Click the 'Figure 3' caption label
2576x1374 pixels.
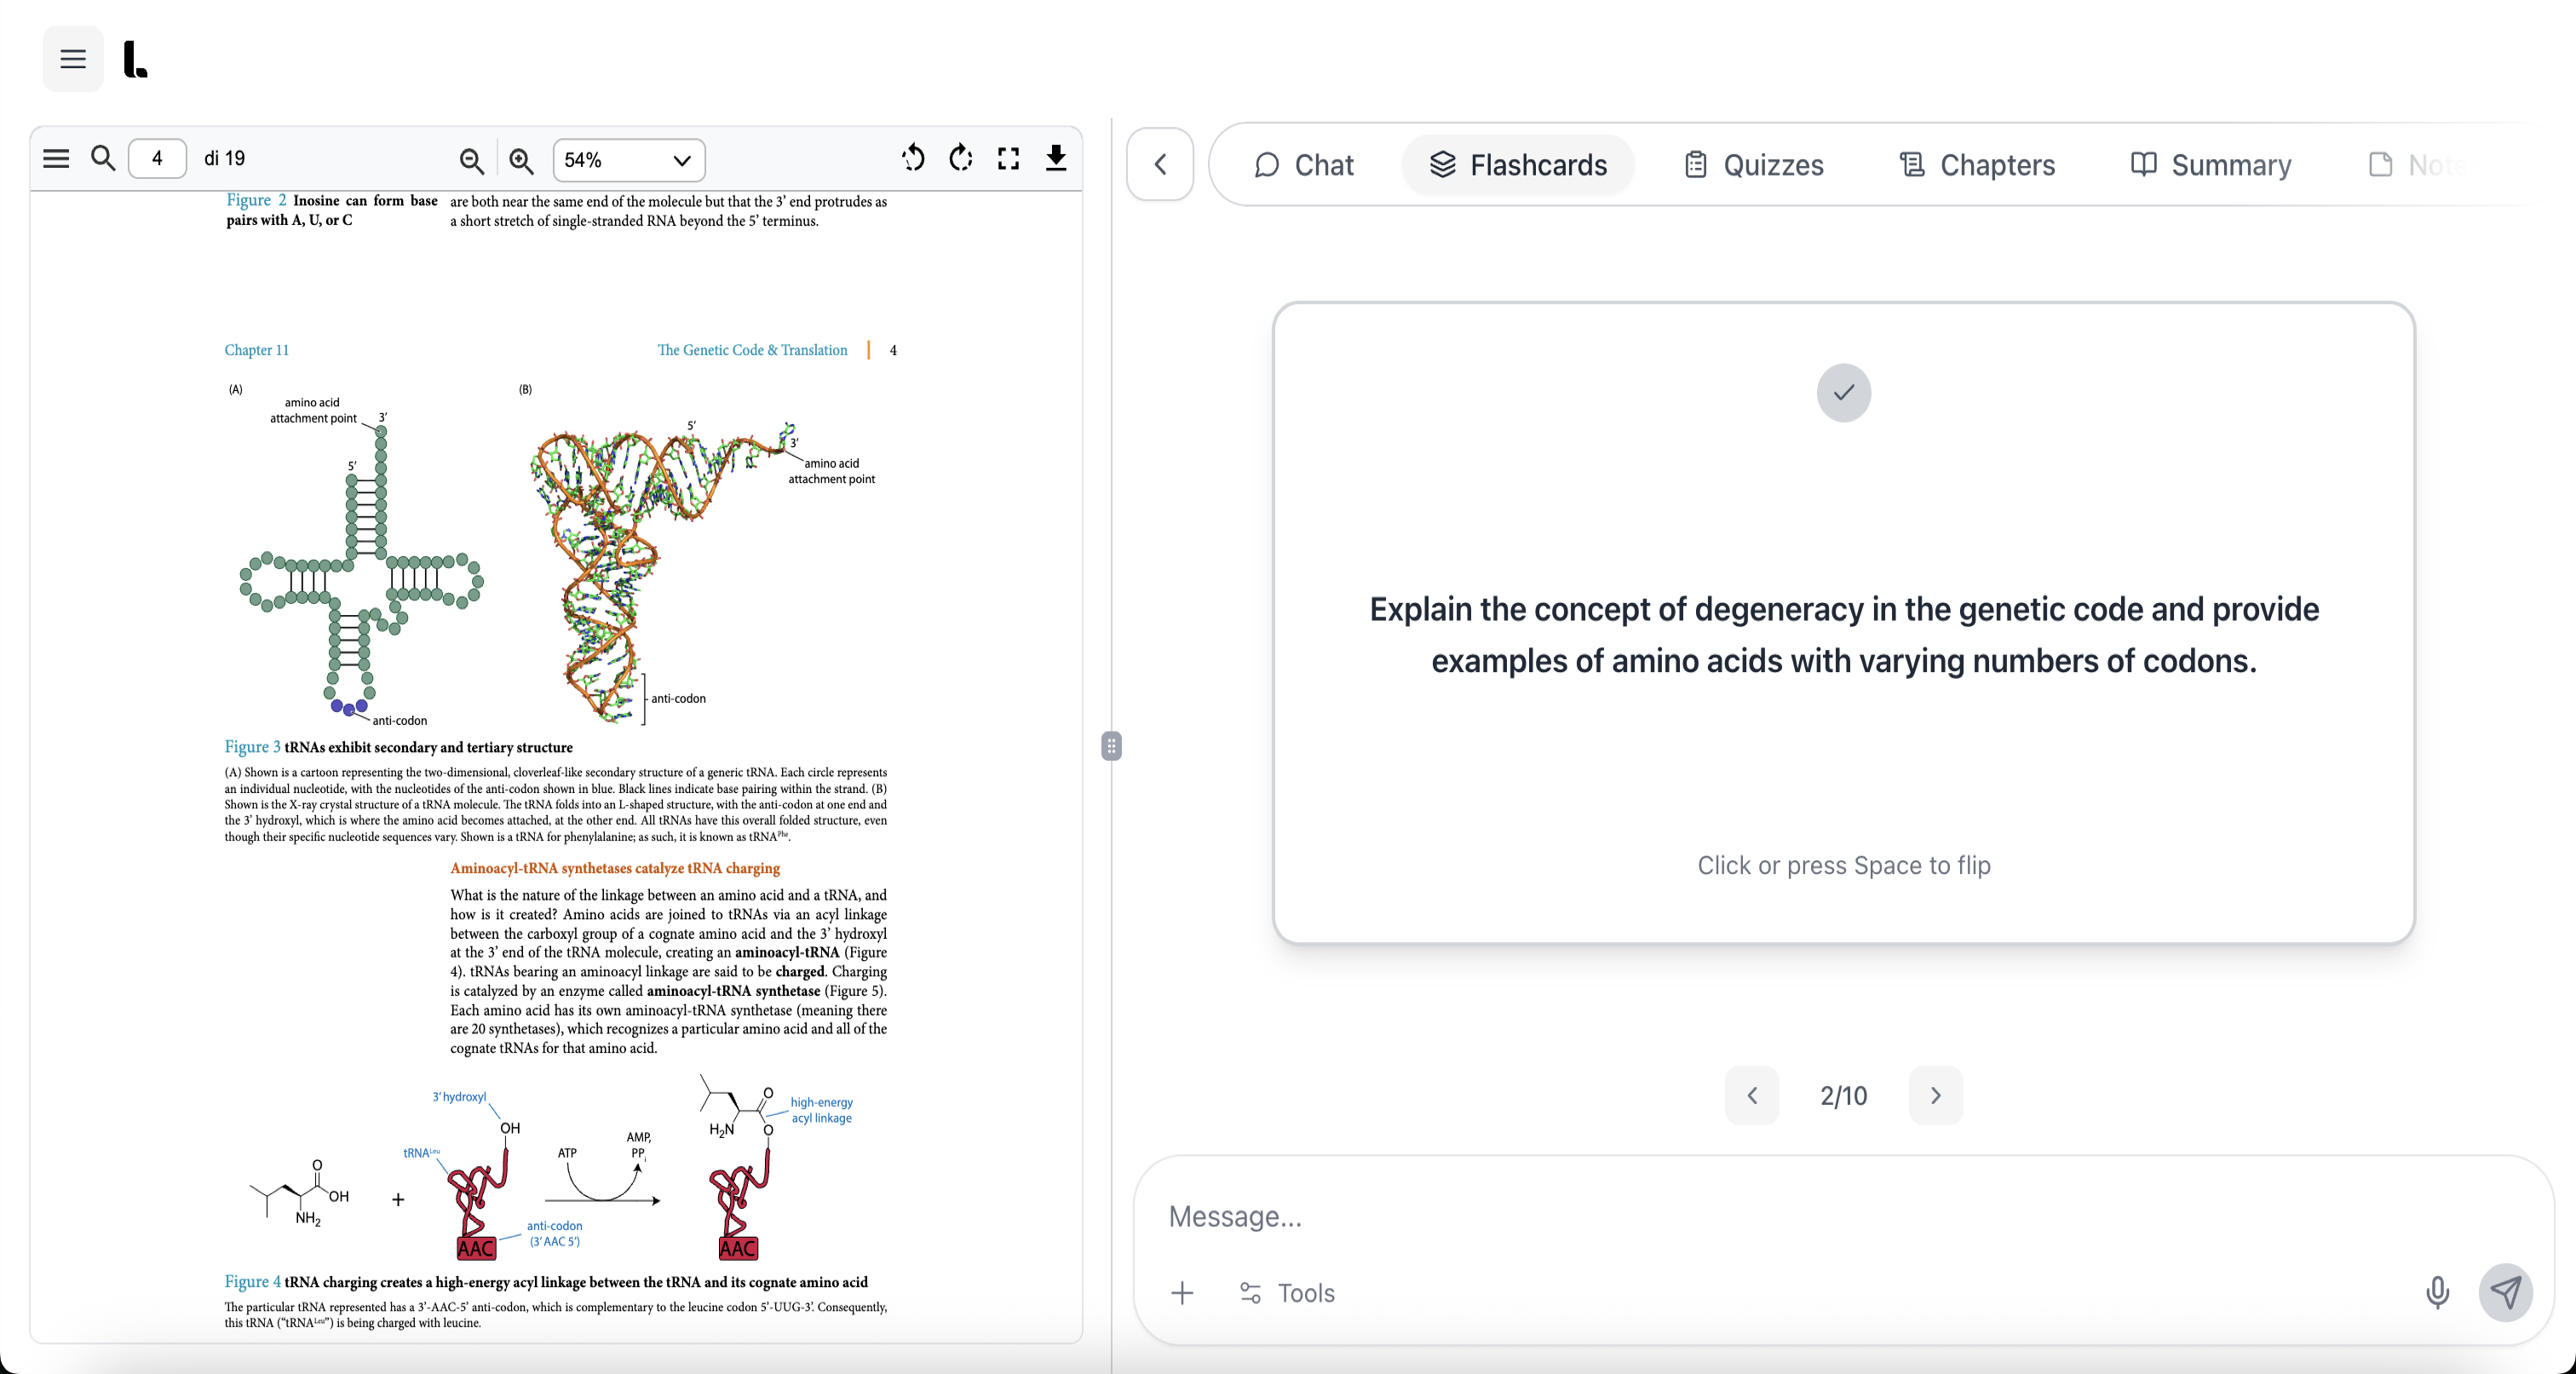pos(252,746)
